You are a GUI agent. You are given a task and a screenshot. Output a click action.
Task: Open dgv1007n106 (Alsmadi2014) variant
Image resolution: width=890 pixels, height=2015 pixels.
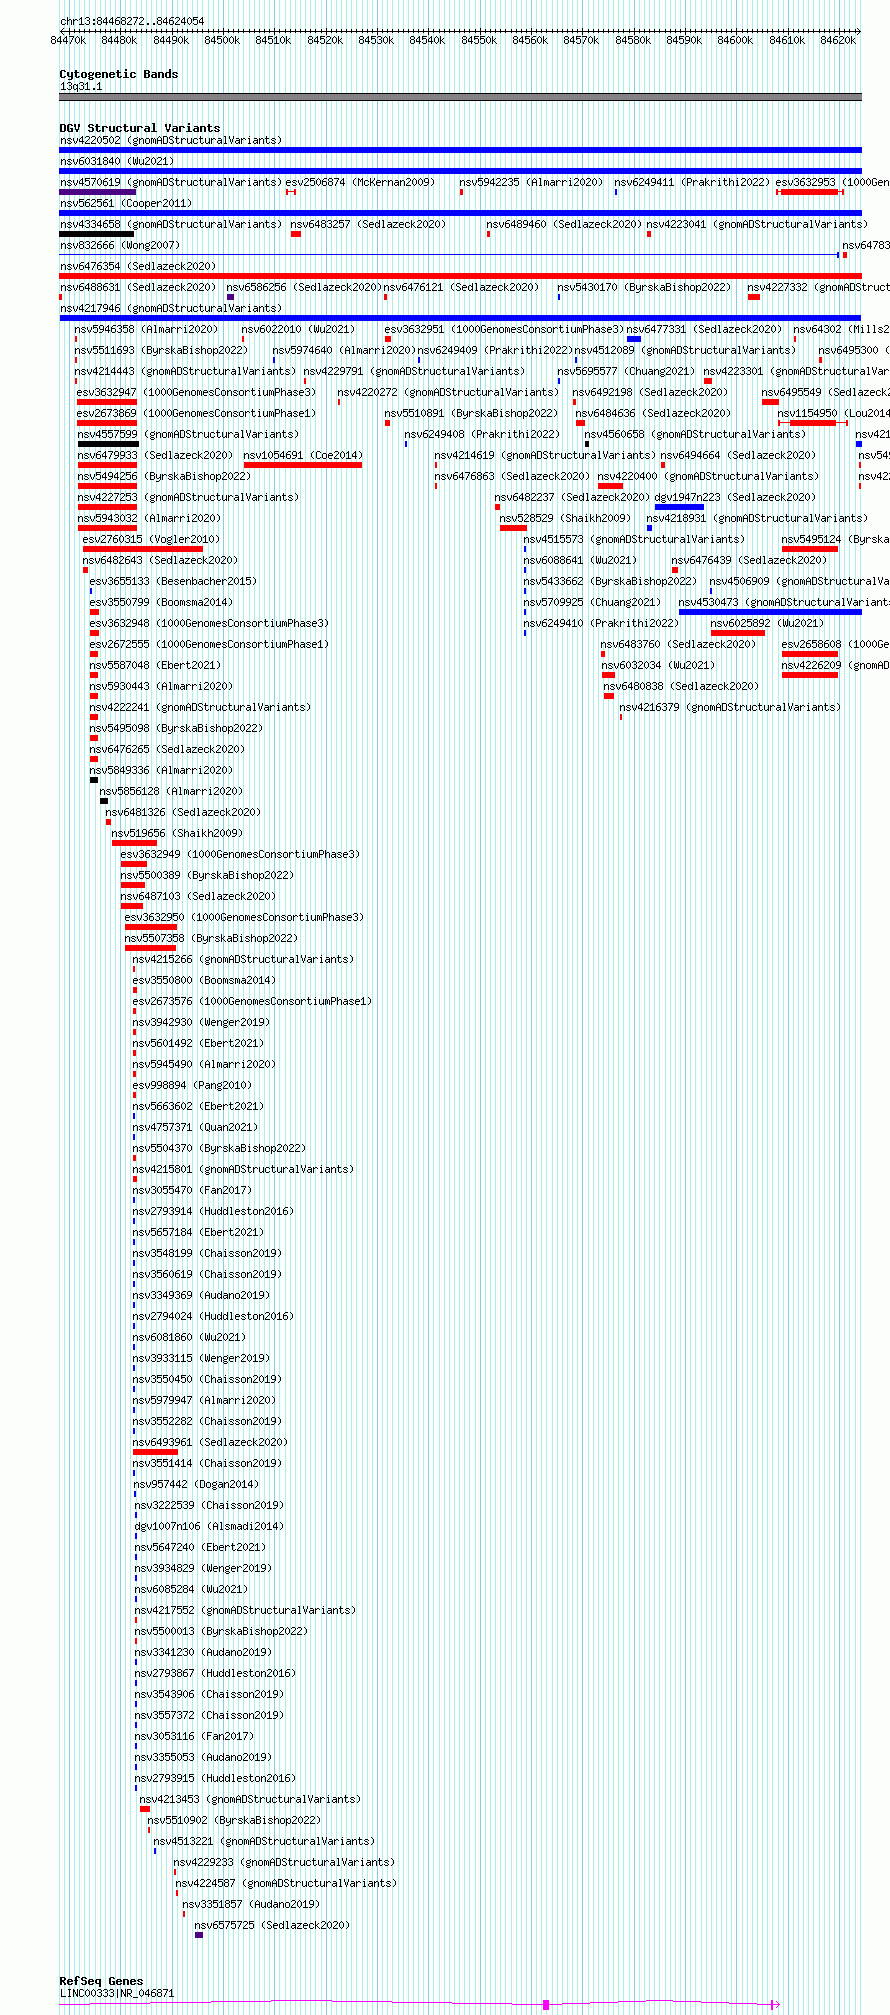pyautogui.click(x=209, y=1526)
